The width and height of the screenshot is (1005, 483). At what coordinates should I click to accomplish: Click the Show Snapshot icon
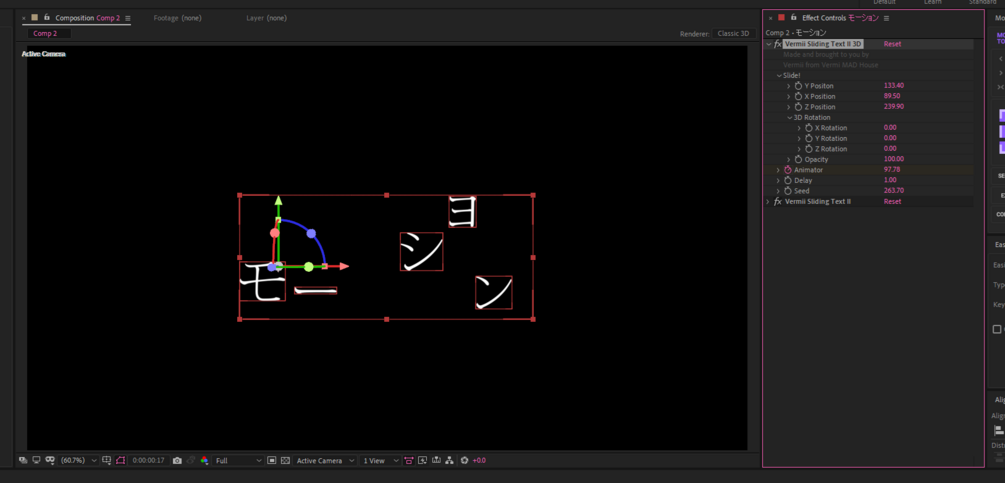[191, 461]
